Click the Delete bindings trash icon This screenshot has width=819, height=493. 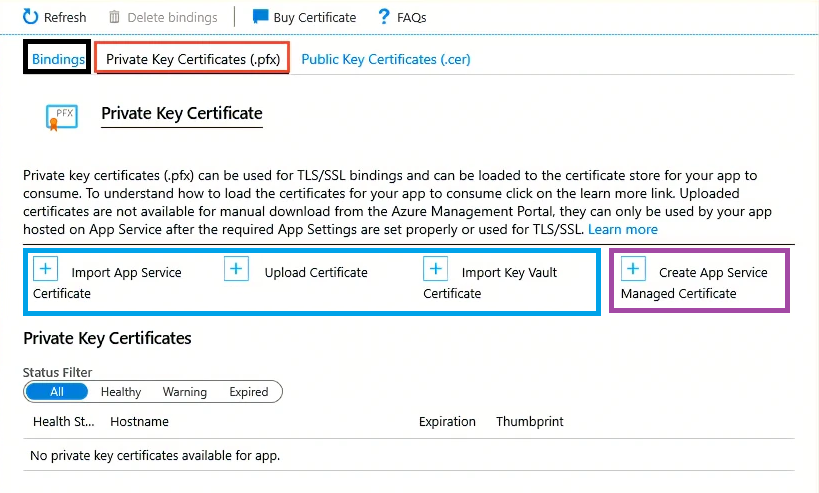(115, 17)
